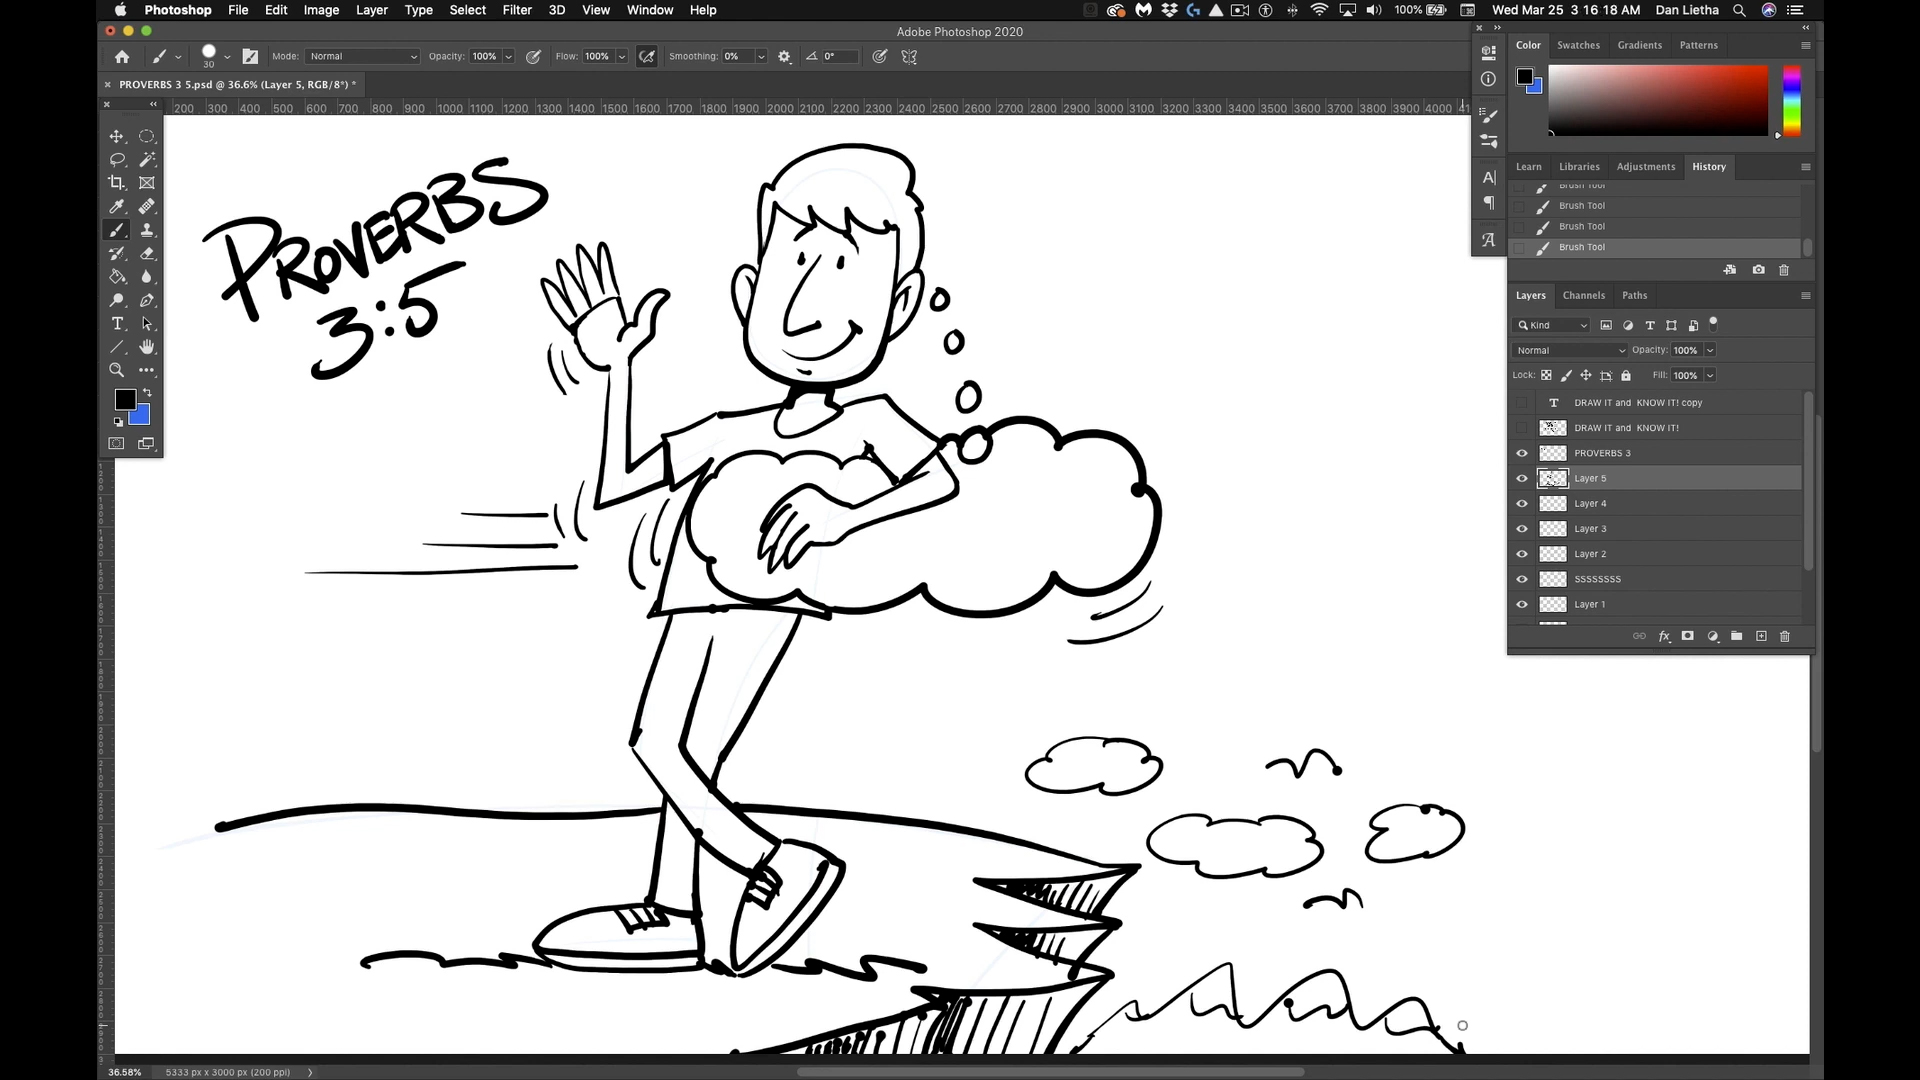Click the foreground color swatch in toolbar
This screenshot has width=1920, height=1080.
pos(124,400)
